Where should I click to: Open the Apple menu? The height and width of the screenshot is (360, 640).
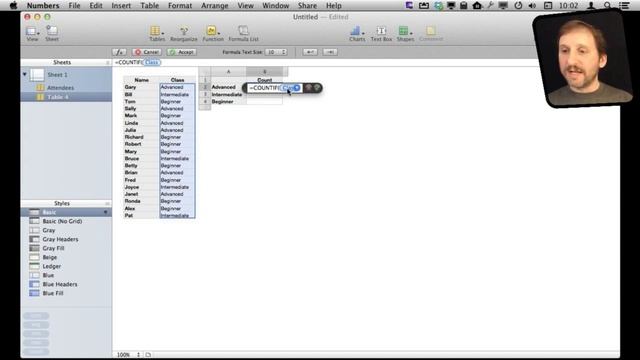[x=13, y=5]
